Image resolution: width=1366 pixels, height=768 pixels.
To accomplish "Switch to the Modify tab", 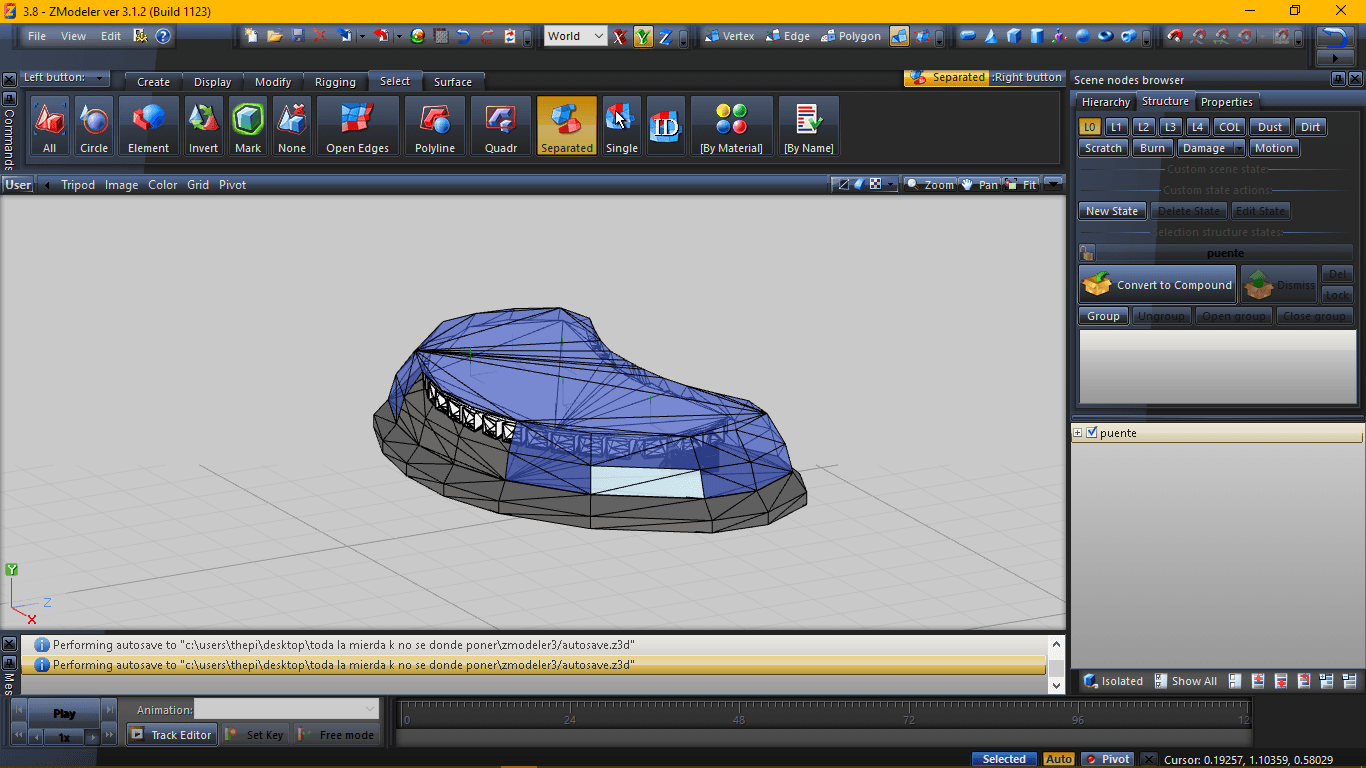I will [273, 82].
